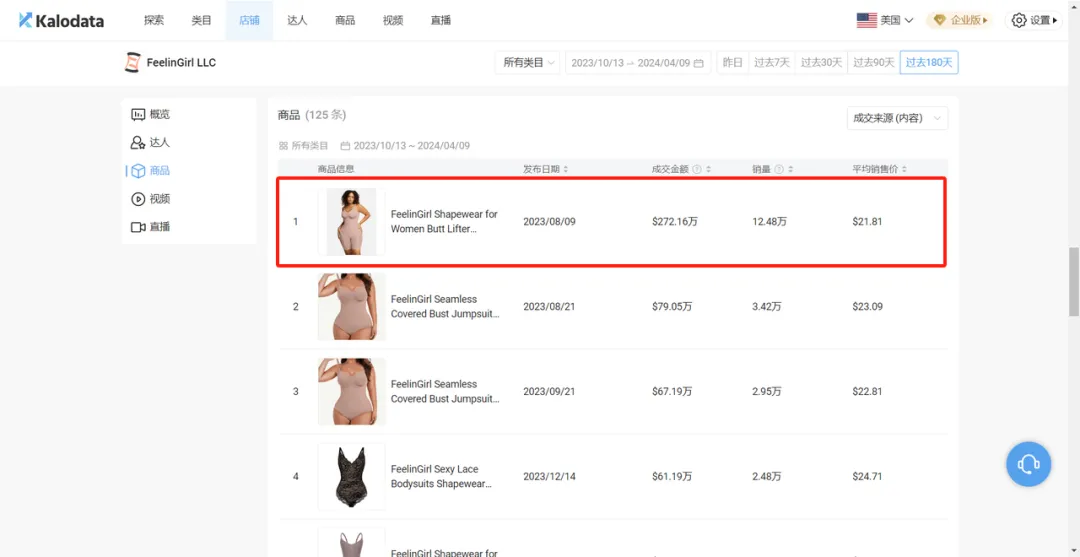The width and height of the screenshot is (1080, 557).
Task: Open the date range picker field
Action: coord(637,63)
